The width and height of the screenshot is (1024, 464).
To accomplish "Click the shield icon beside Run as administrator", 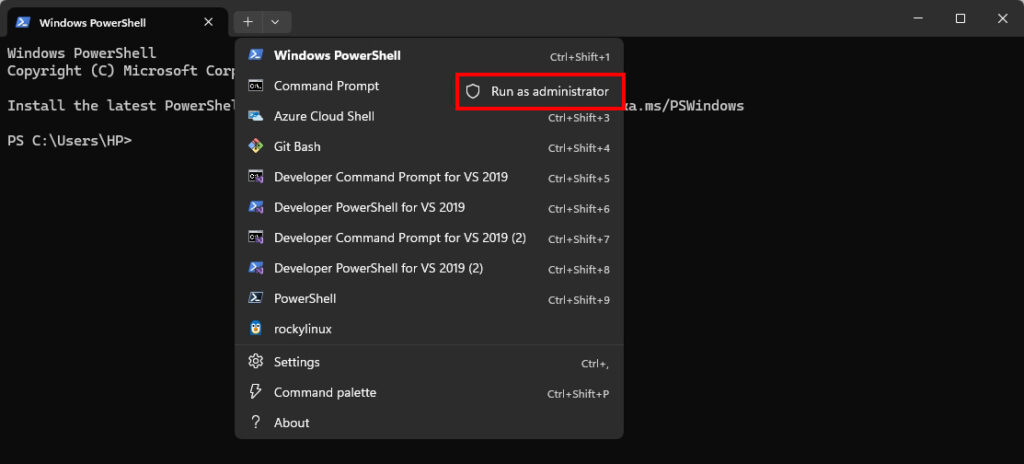I will [x=473, y=91].
